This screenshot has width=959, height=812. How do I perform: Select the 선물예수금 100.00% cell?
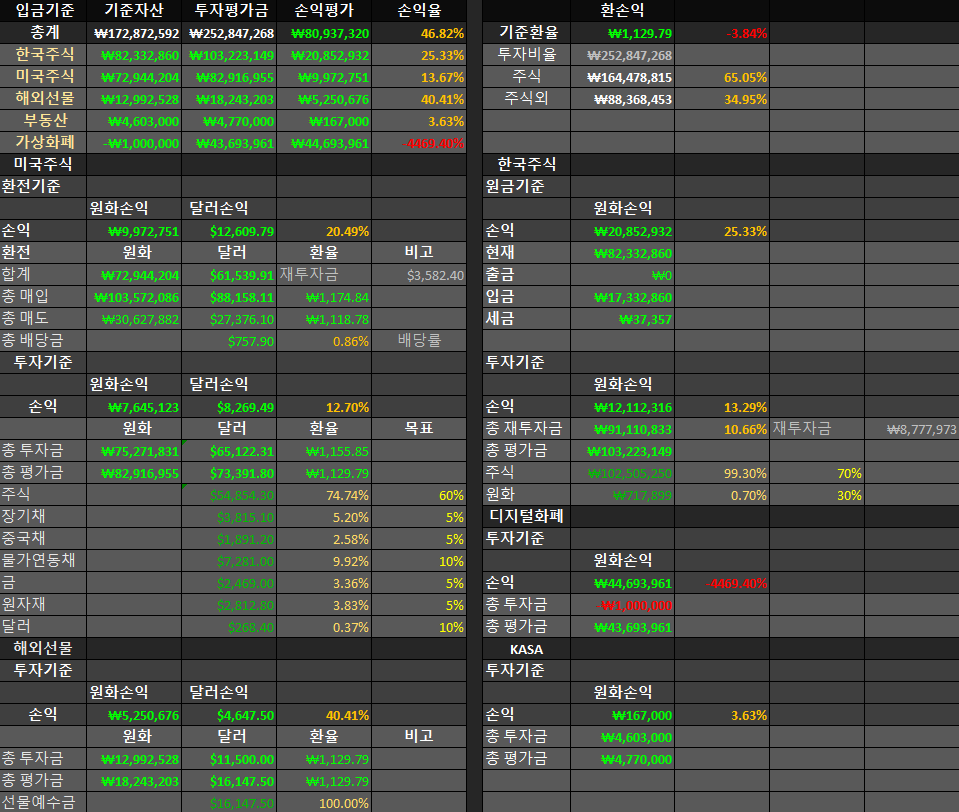[x=324, y=803]
